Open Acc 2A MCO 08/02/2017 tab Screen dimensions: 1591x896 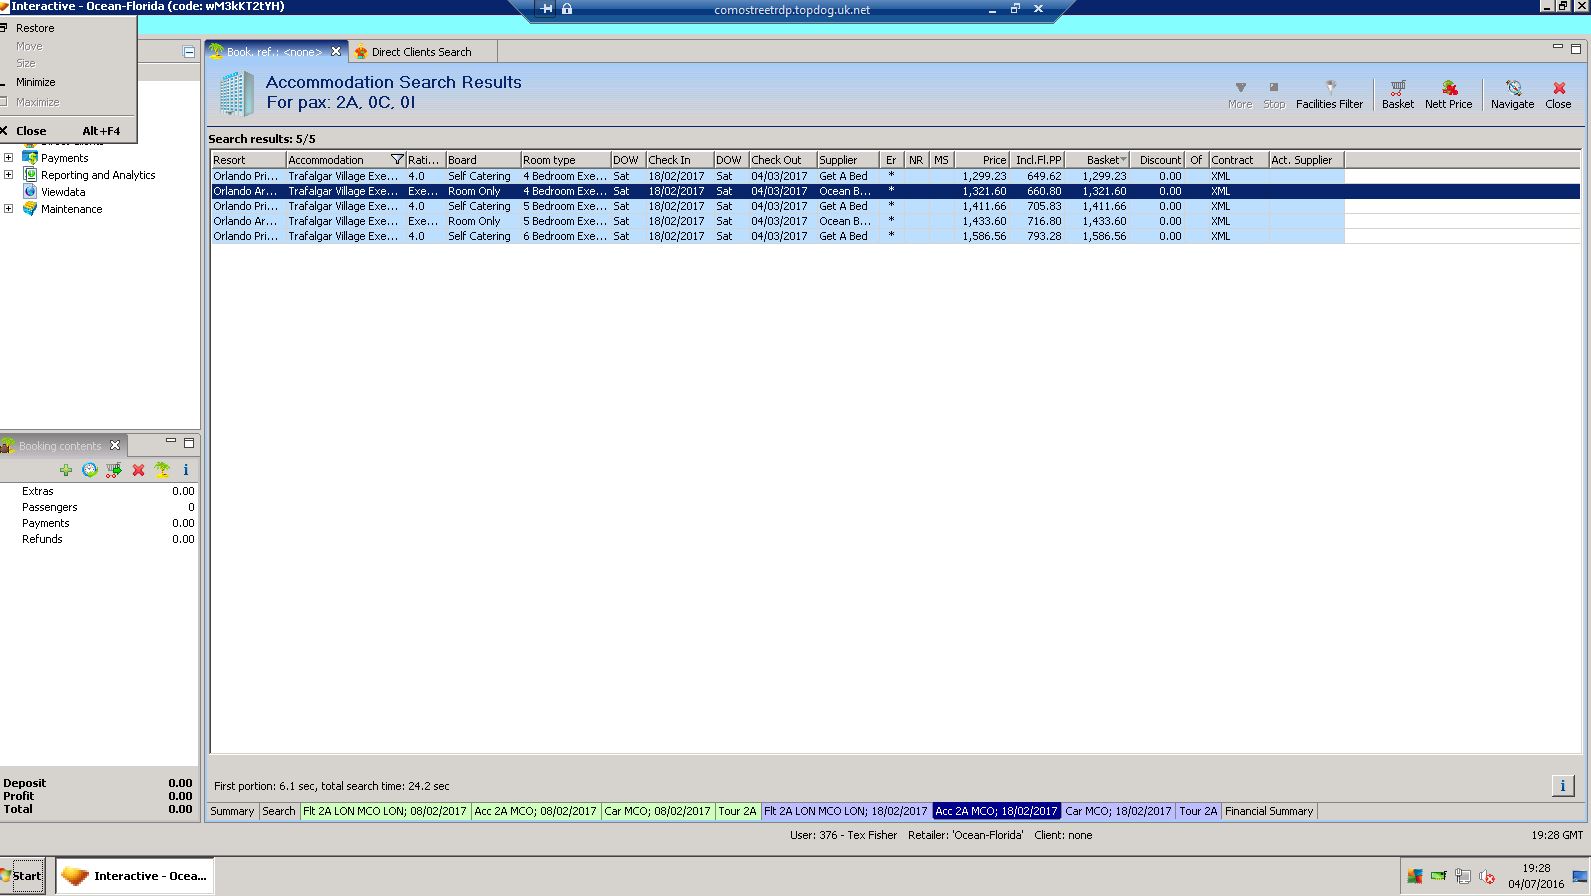pos(535,811)
